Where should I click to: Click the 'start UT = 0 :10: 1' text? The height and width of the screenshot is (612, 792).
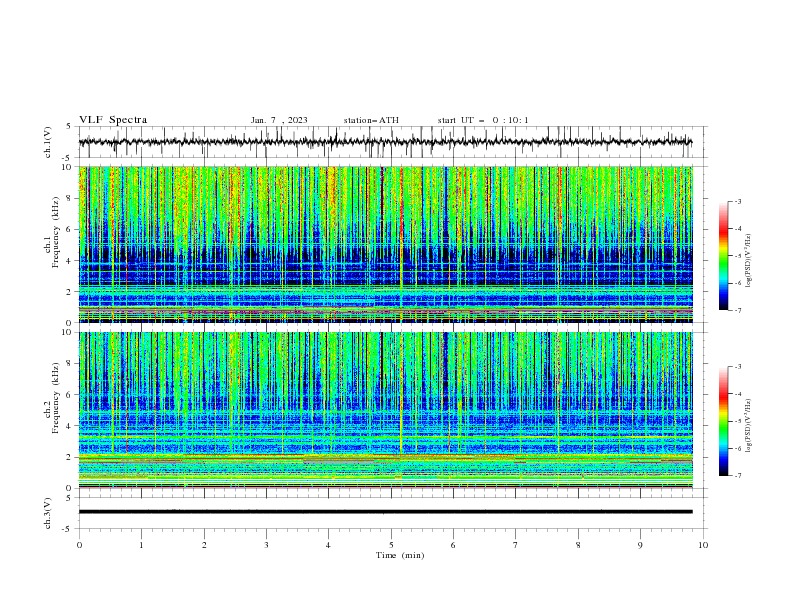483,120
